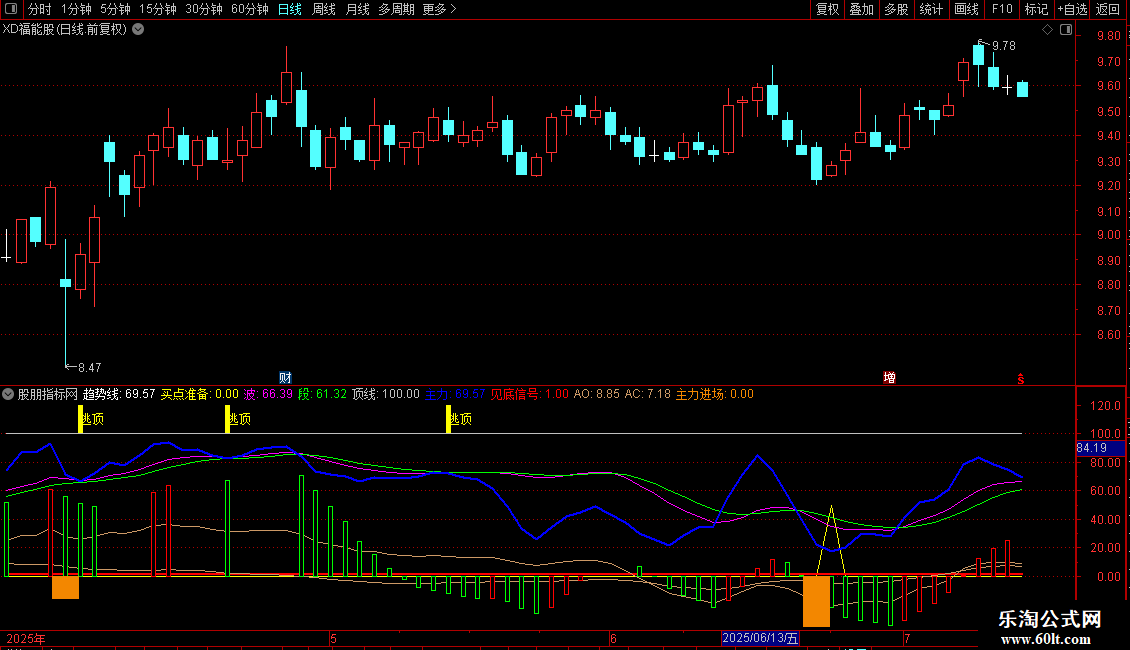Viewport: 1130px width, 650px height.
Task: Click the red $ marker icon
Action: click(1020, 379)
